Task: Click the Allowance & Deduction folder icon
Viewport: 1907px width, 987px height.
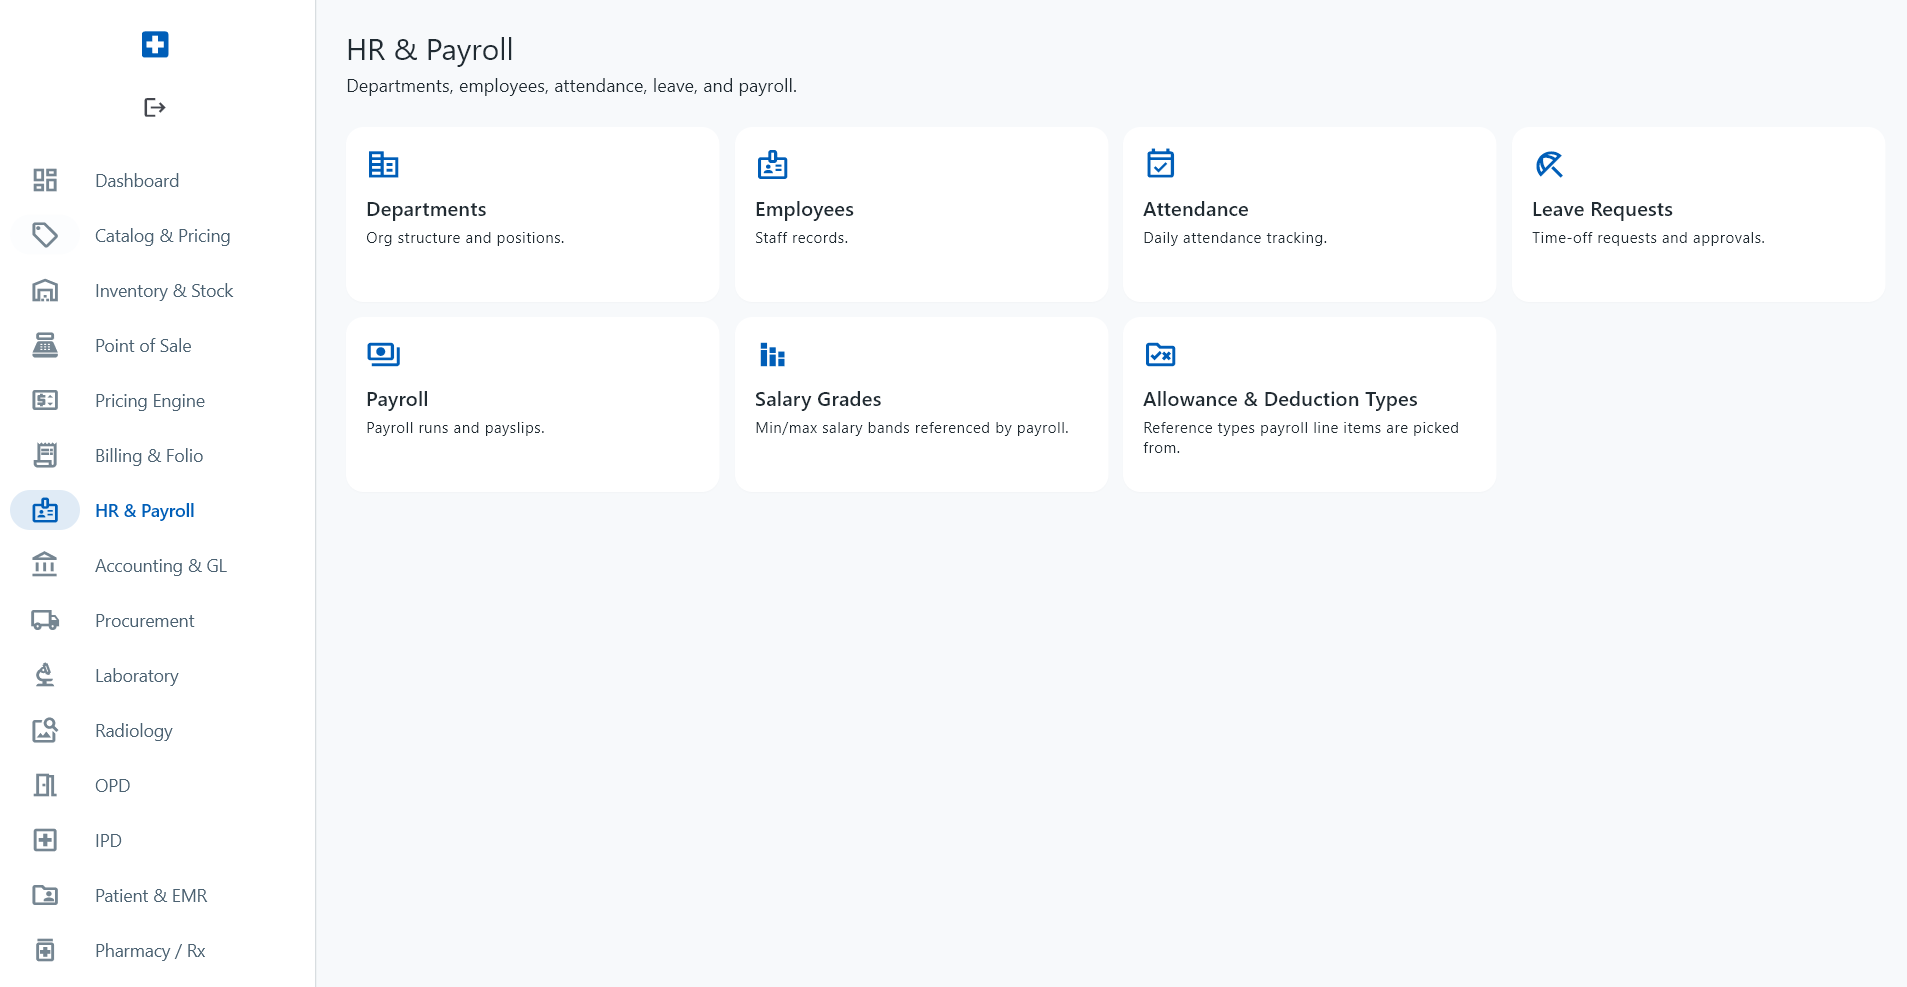Action: (x=1160, y=354)
